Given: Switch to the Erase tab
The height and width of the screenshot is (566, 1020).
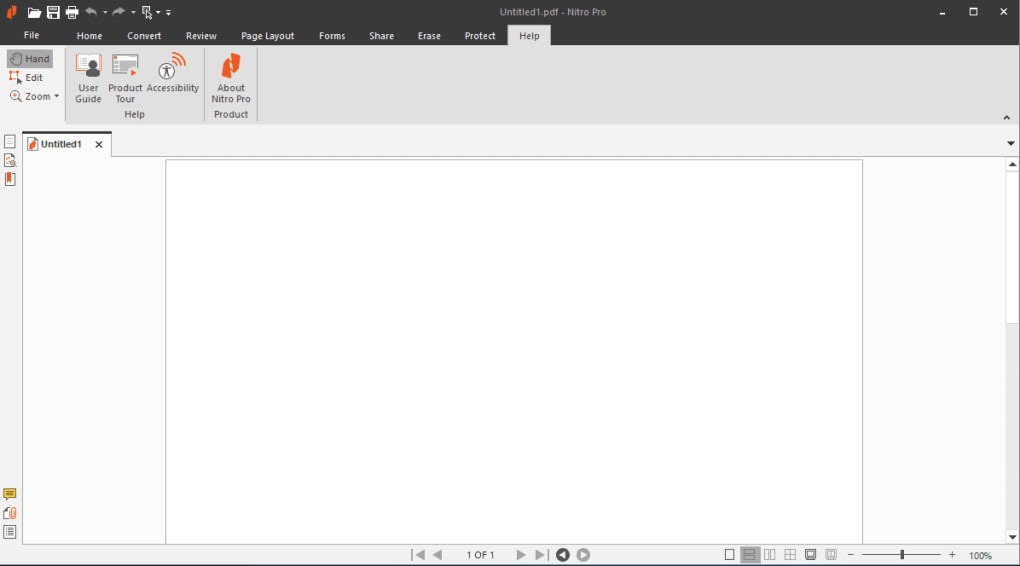Looking at the screenshot, I should (429, 36).
